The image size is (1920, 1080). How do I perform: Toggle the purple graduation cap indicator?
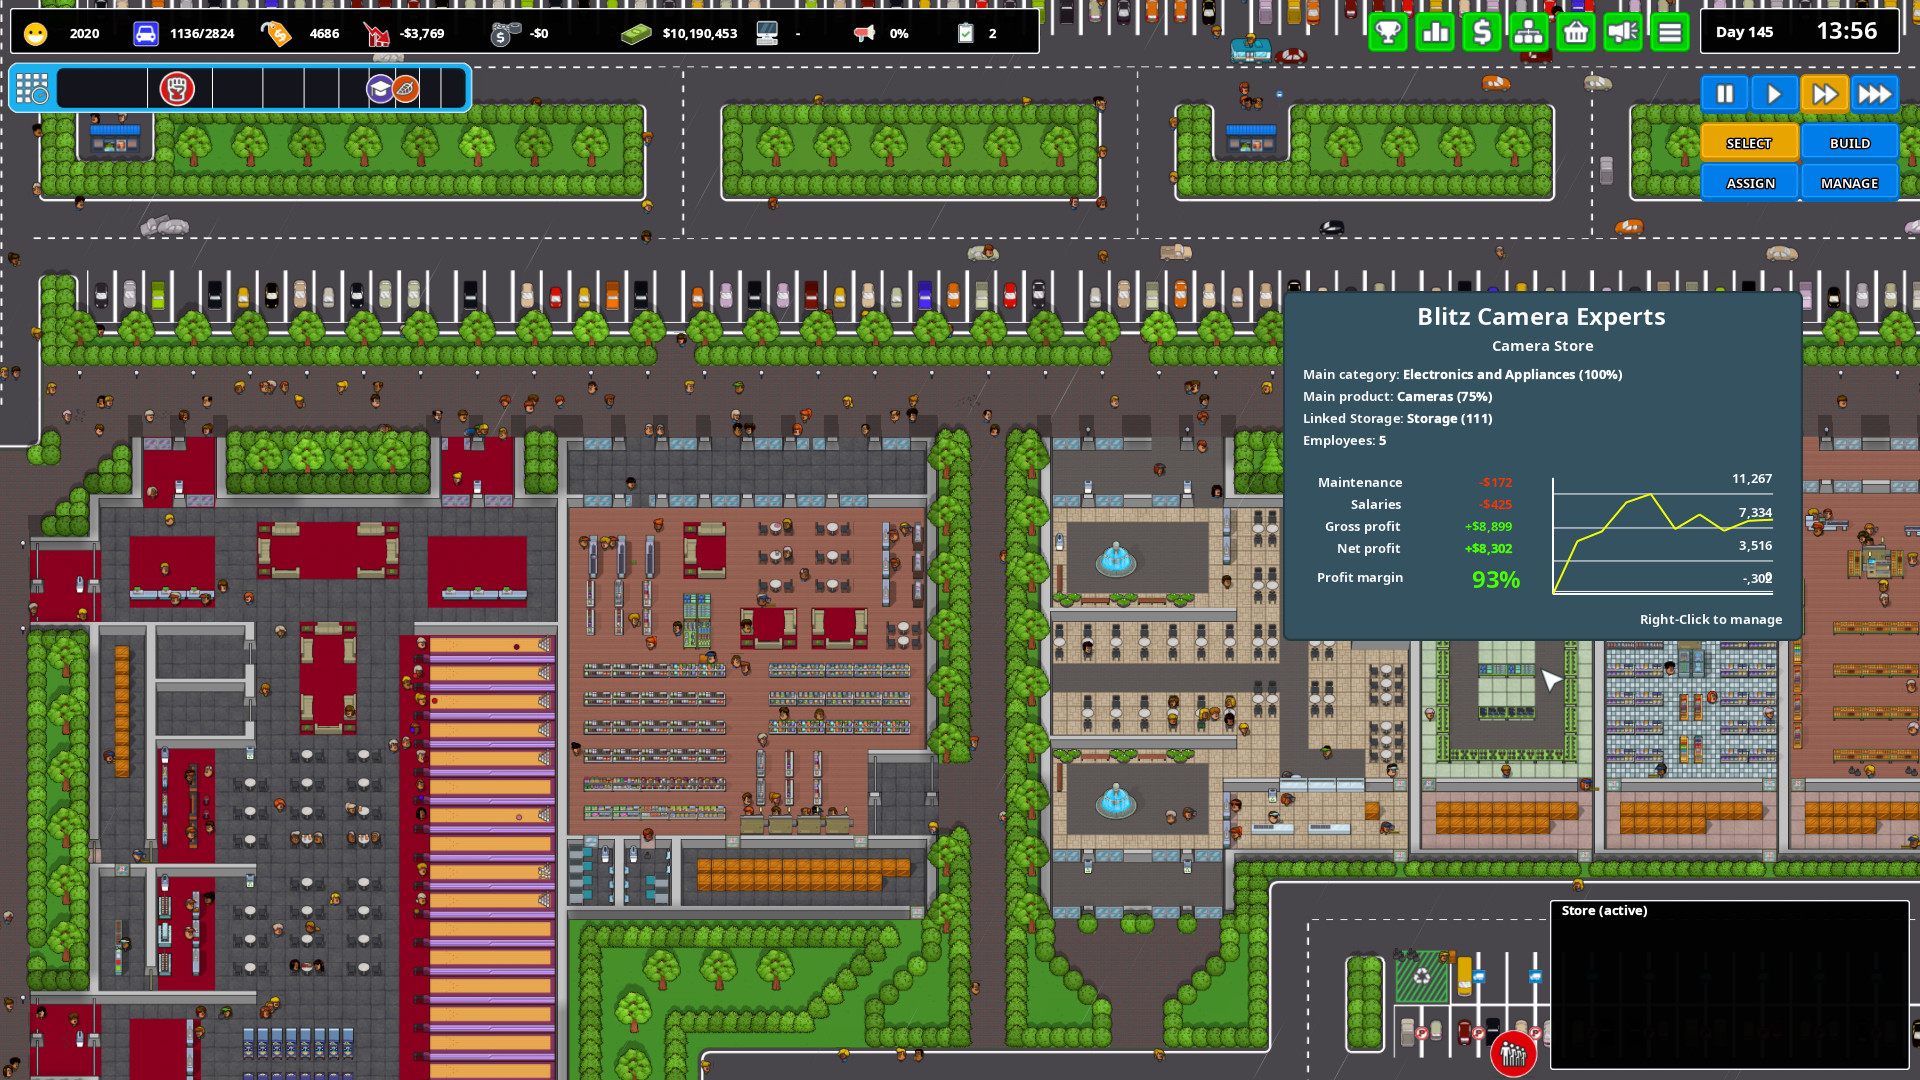point(380,89)
